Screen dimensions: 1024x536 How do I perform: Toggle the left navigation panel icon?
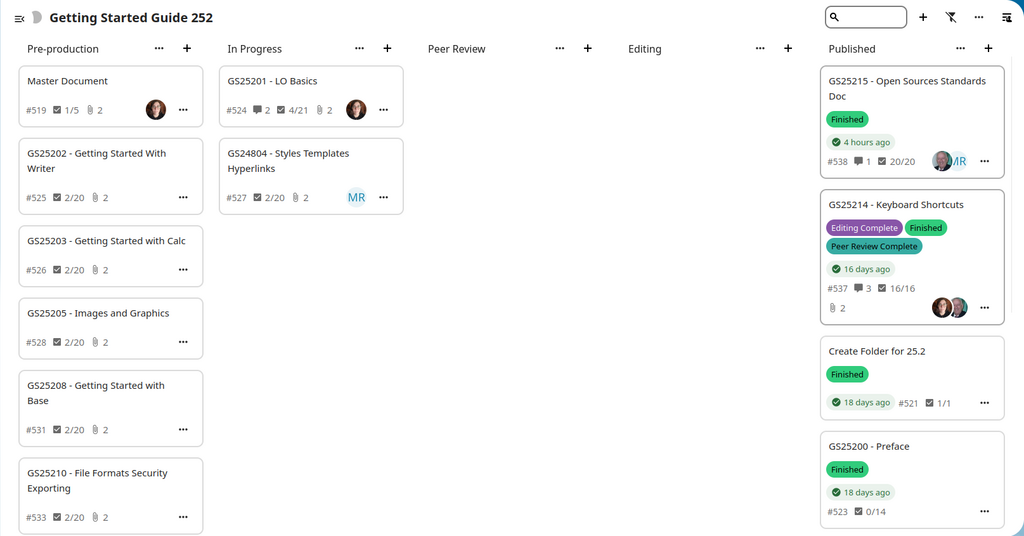[x=19, y=18]
